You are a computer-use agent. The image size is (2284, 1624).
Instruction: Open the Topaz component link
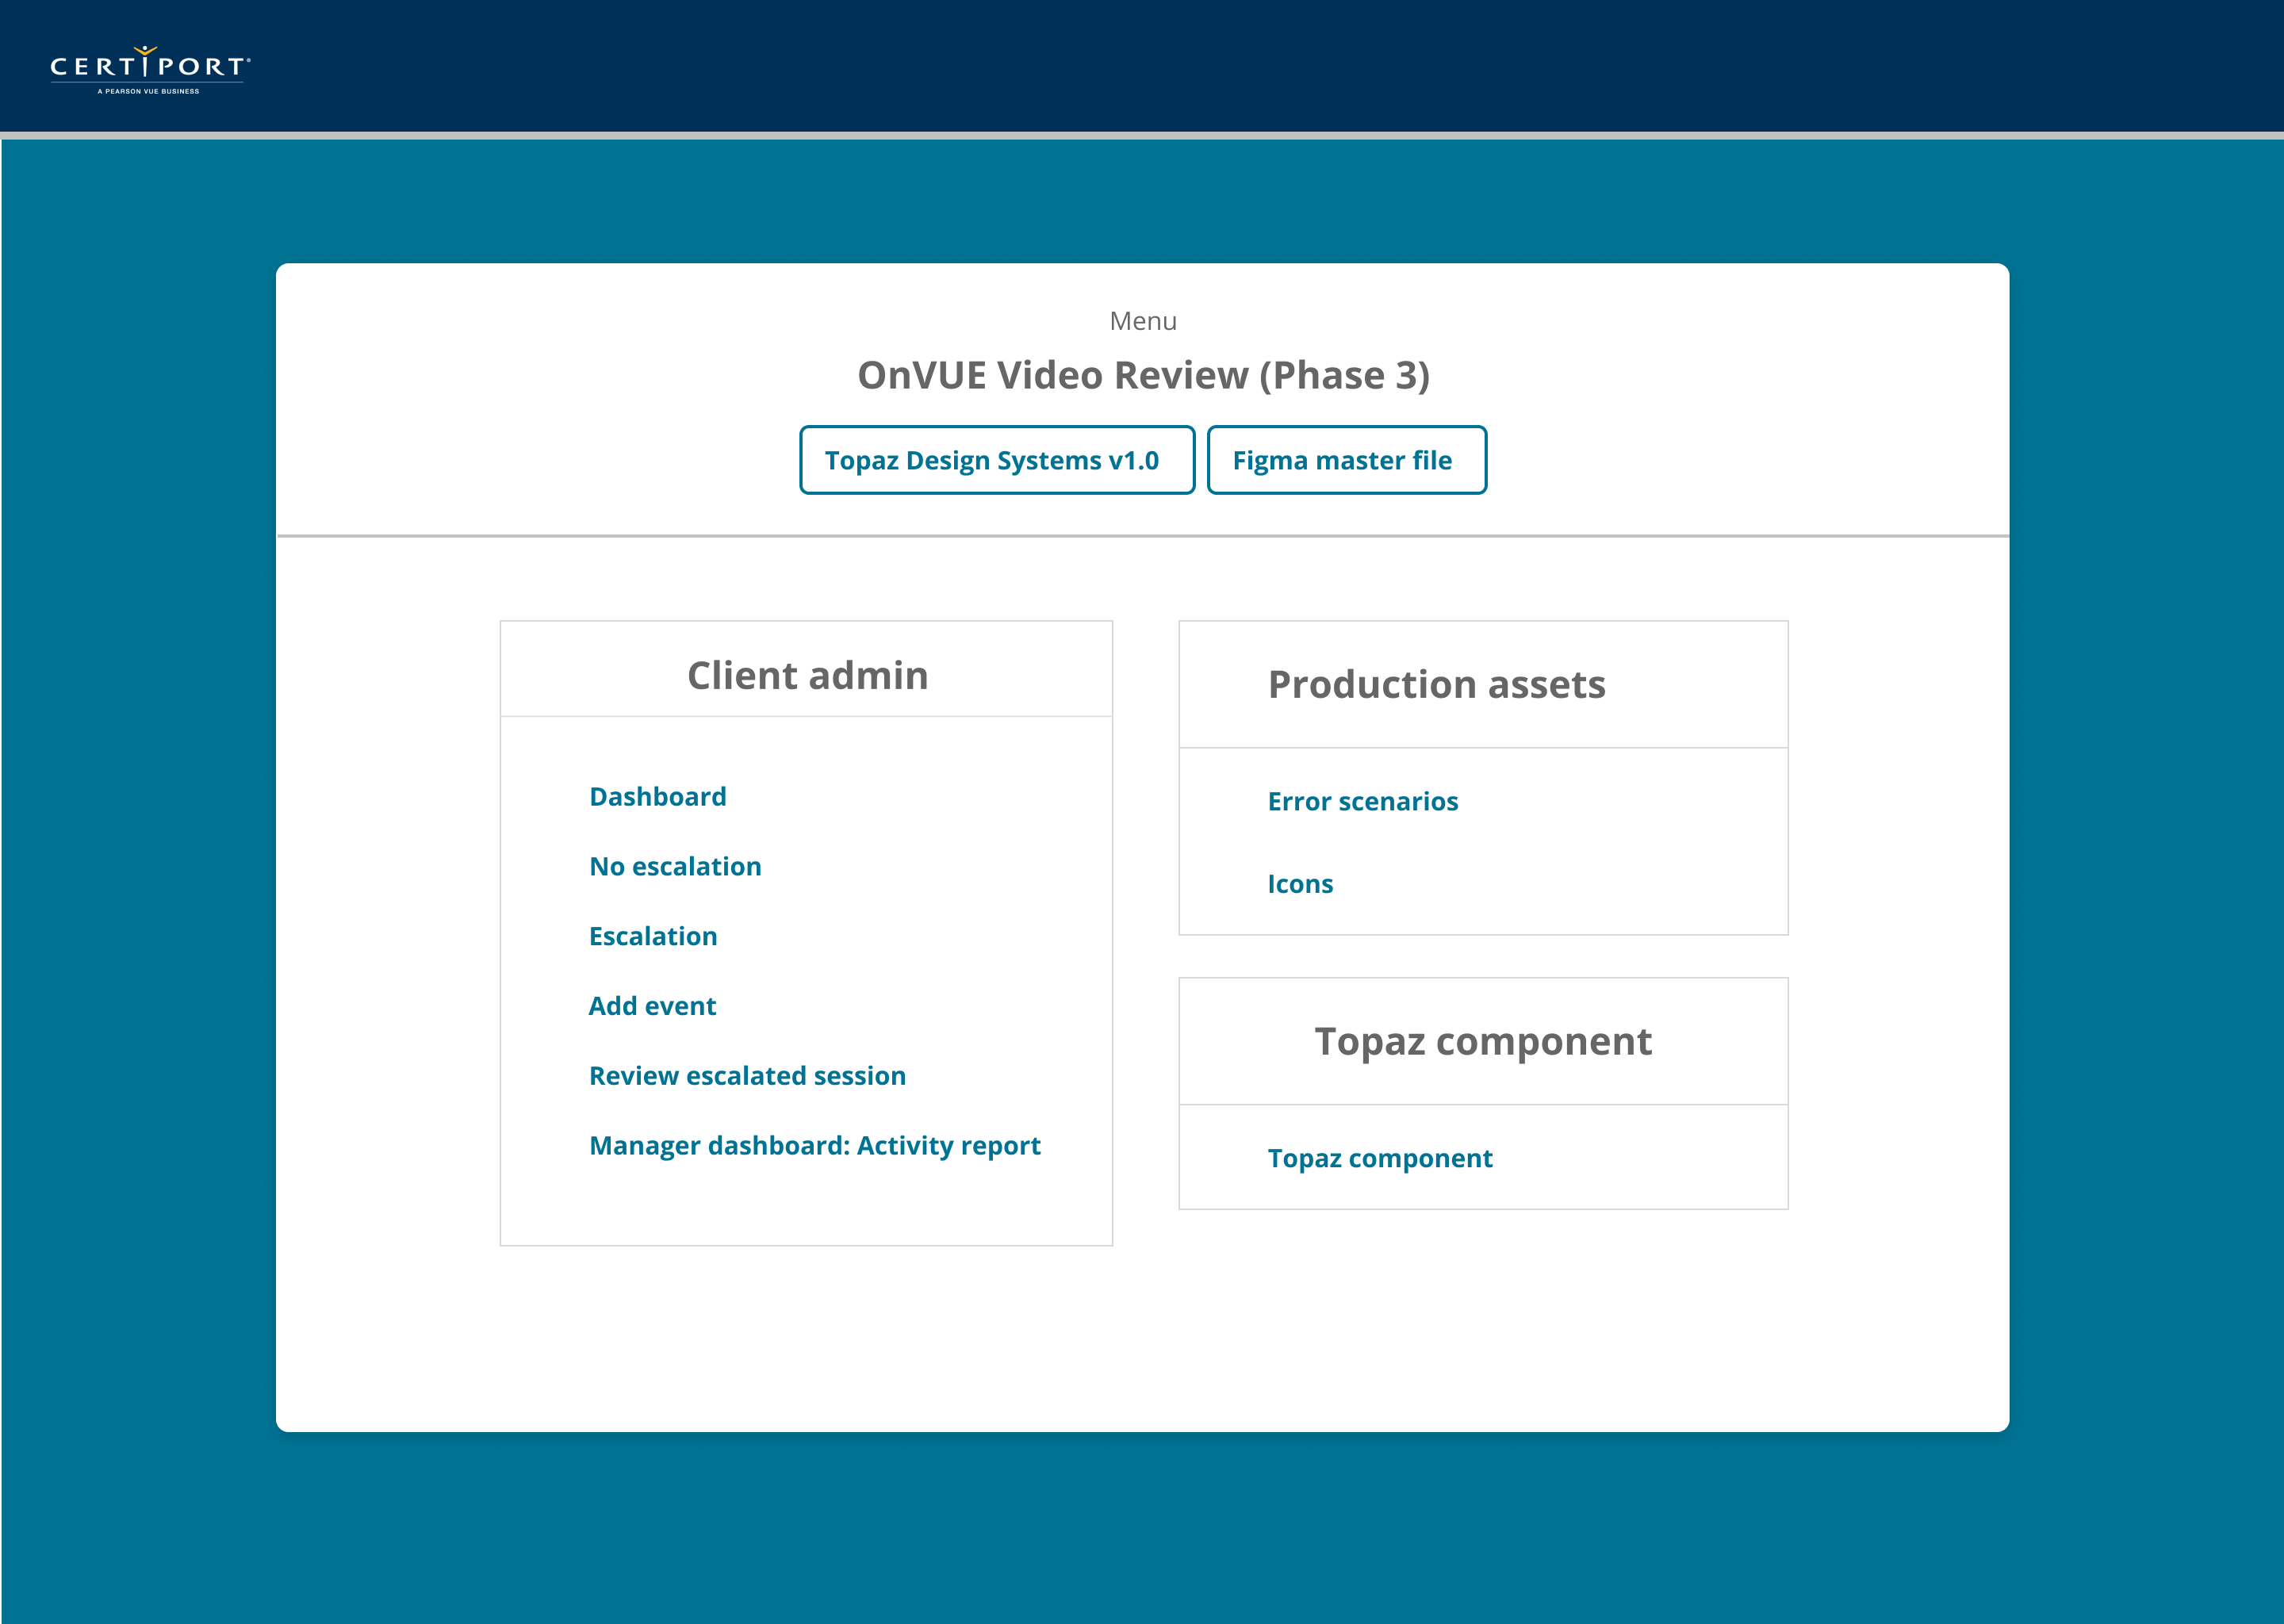pos(1380,1158)
